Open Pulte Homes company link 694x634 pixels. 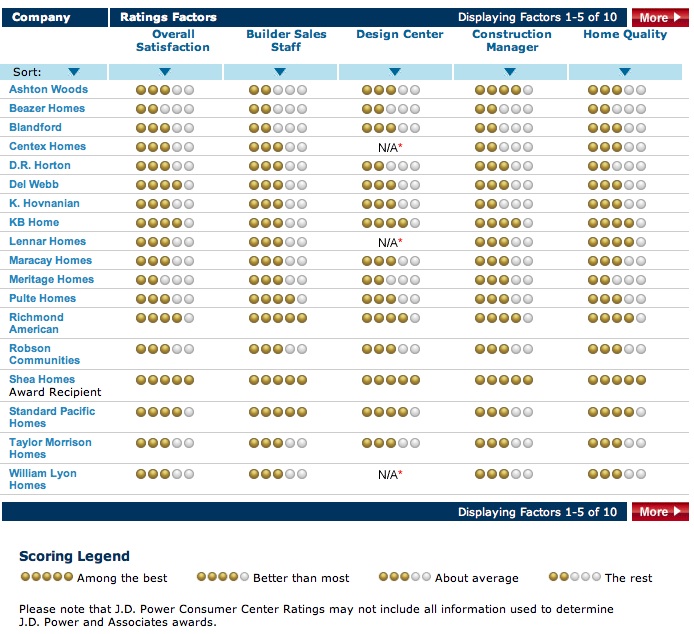pyautogui.click(x=42, y=298)
